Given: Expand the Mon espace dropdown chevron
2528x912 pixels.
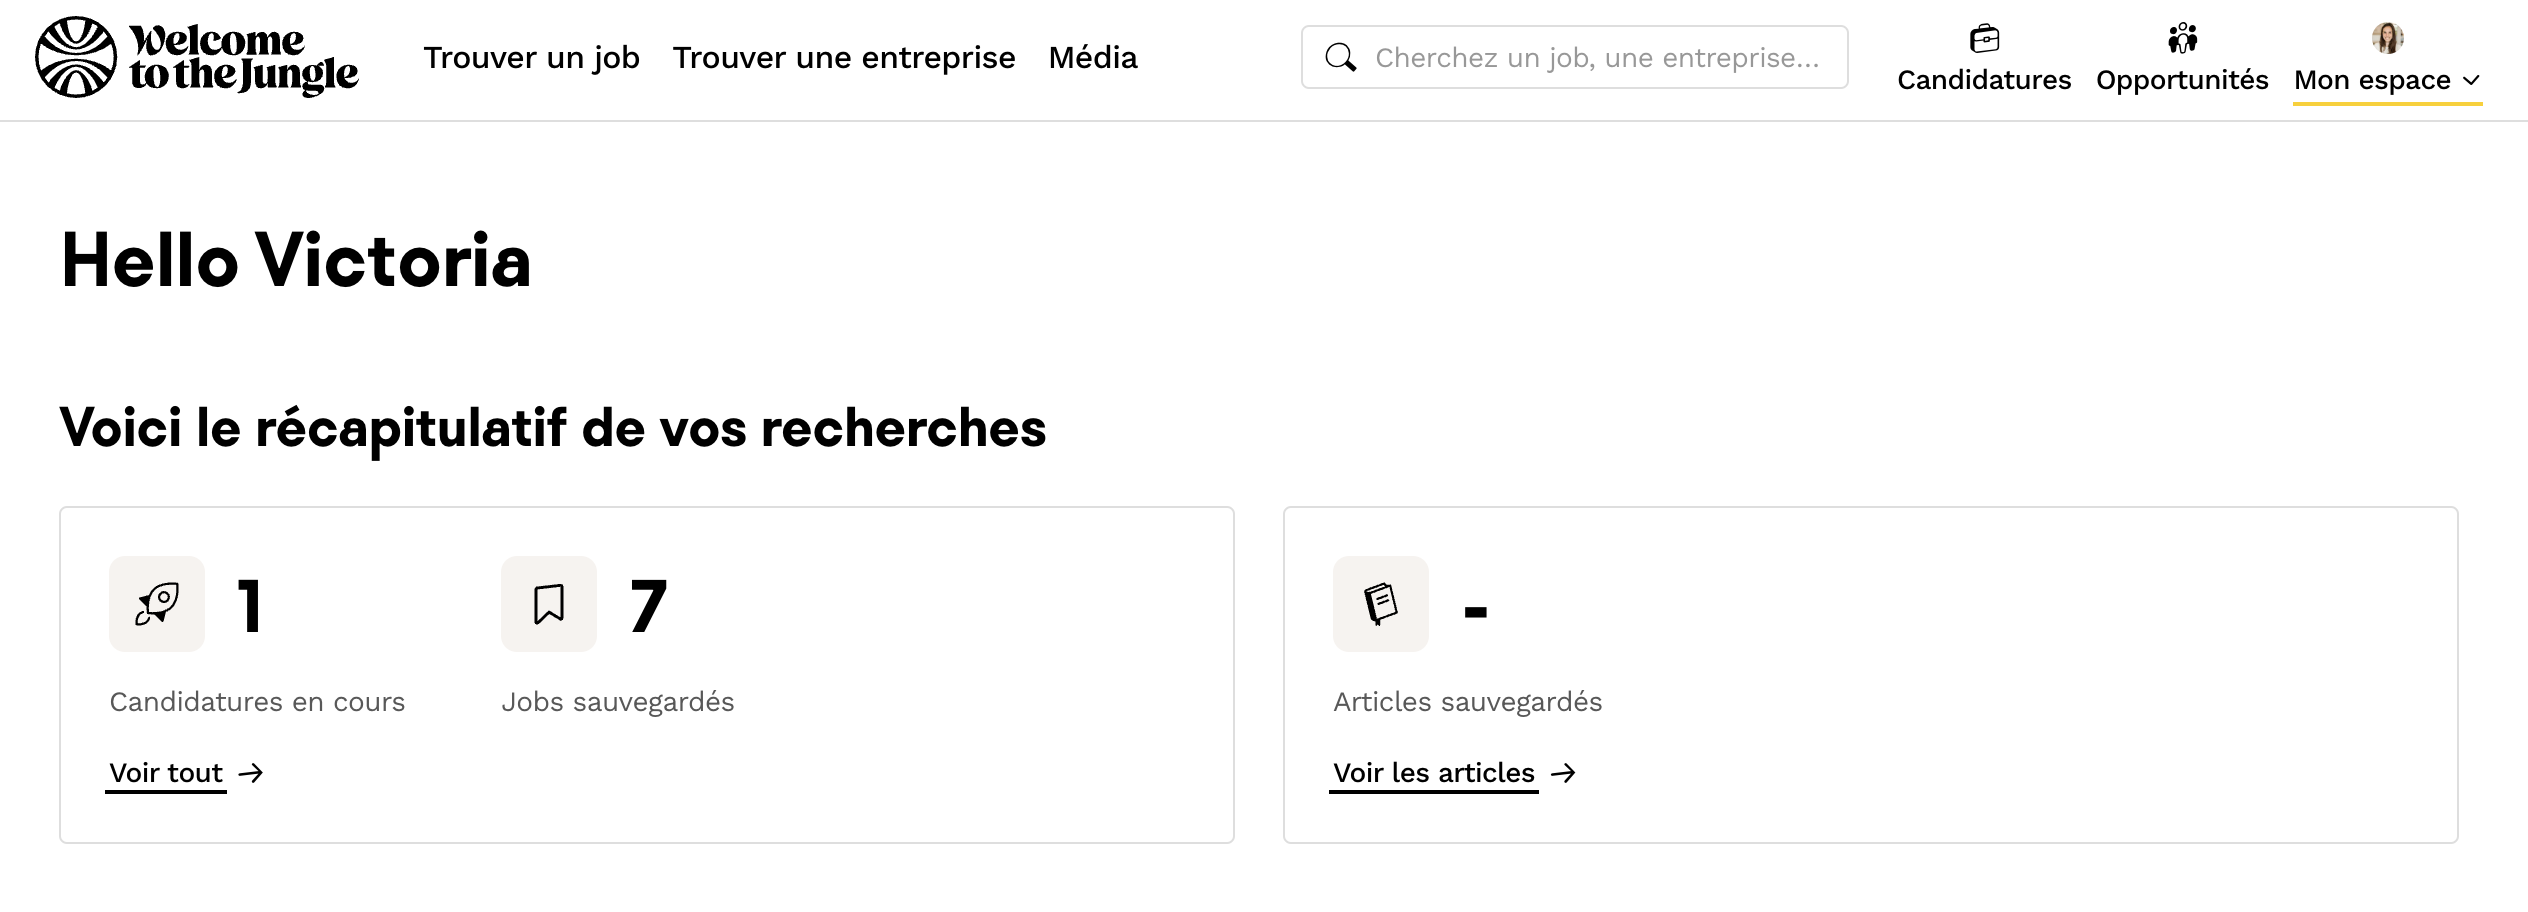Looking at the screenshot, I should point(2471,81).
